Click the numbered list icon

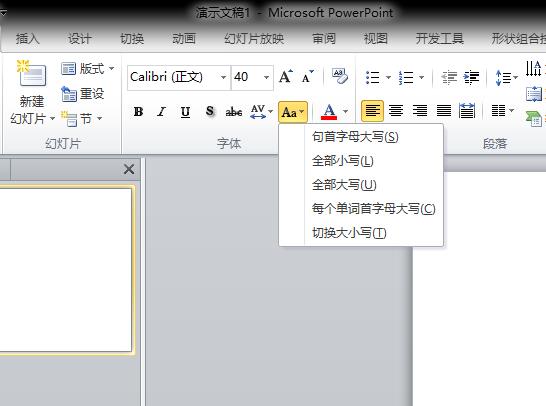click(406, 77)
